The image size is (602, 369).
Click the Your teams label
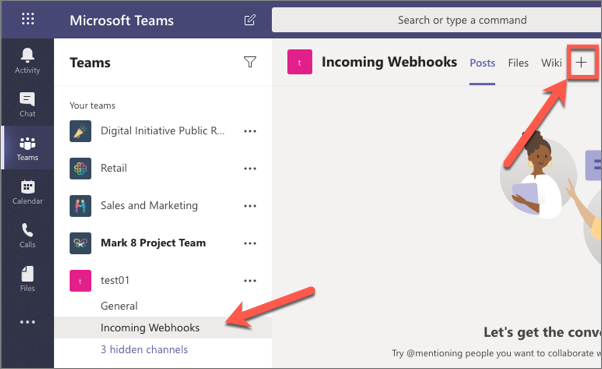pos(92,106)
